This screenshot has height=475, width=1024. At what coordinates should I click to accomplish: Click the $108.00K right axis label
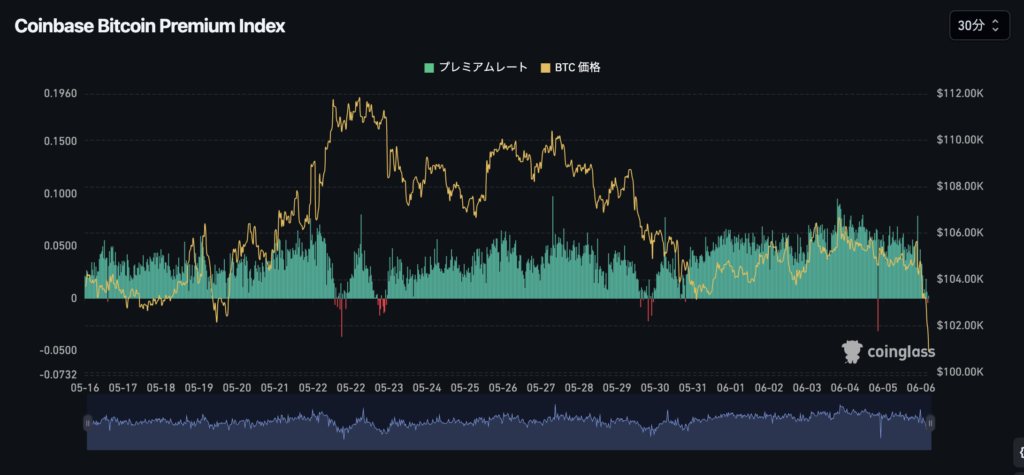tap(961, 187)
